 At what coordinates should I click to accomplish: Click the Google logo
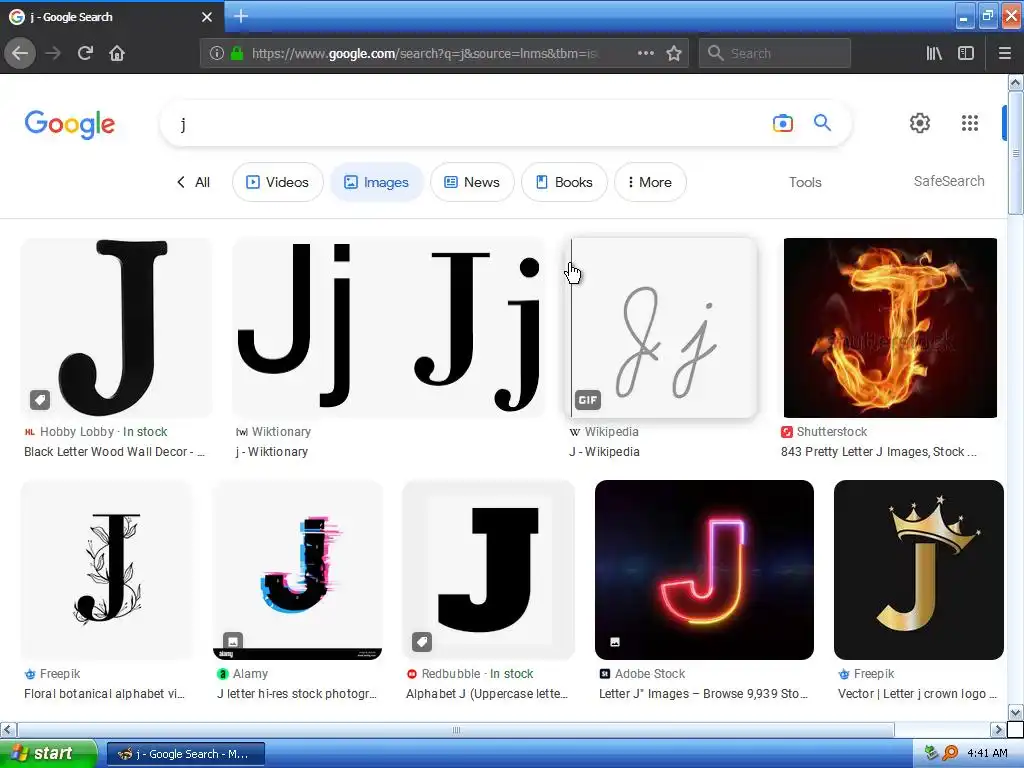click(70, 124)
